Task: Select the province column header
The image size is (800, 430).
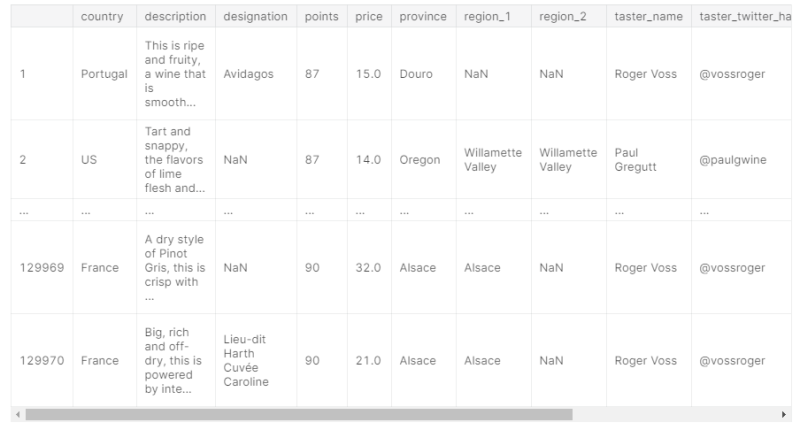Action: [x=423, y=18]
